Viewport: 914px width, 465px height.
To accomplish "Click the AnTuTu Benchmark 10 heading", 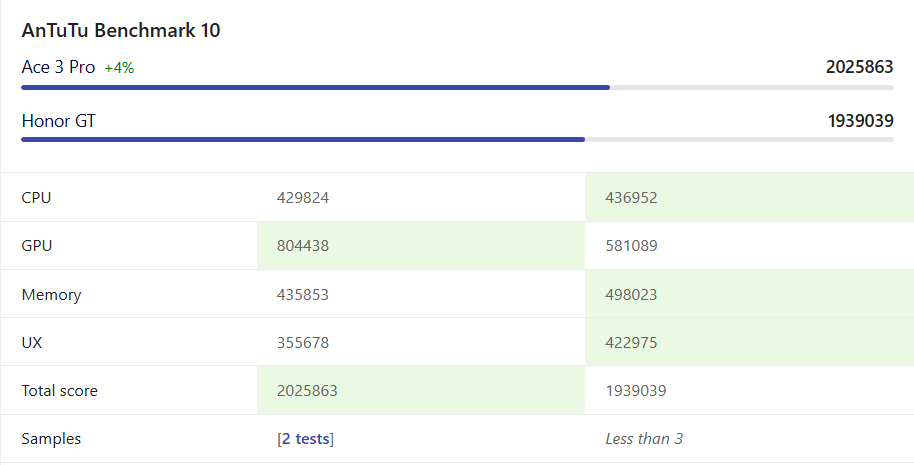I will click(x=121, y=30).
